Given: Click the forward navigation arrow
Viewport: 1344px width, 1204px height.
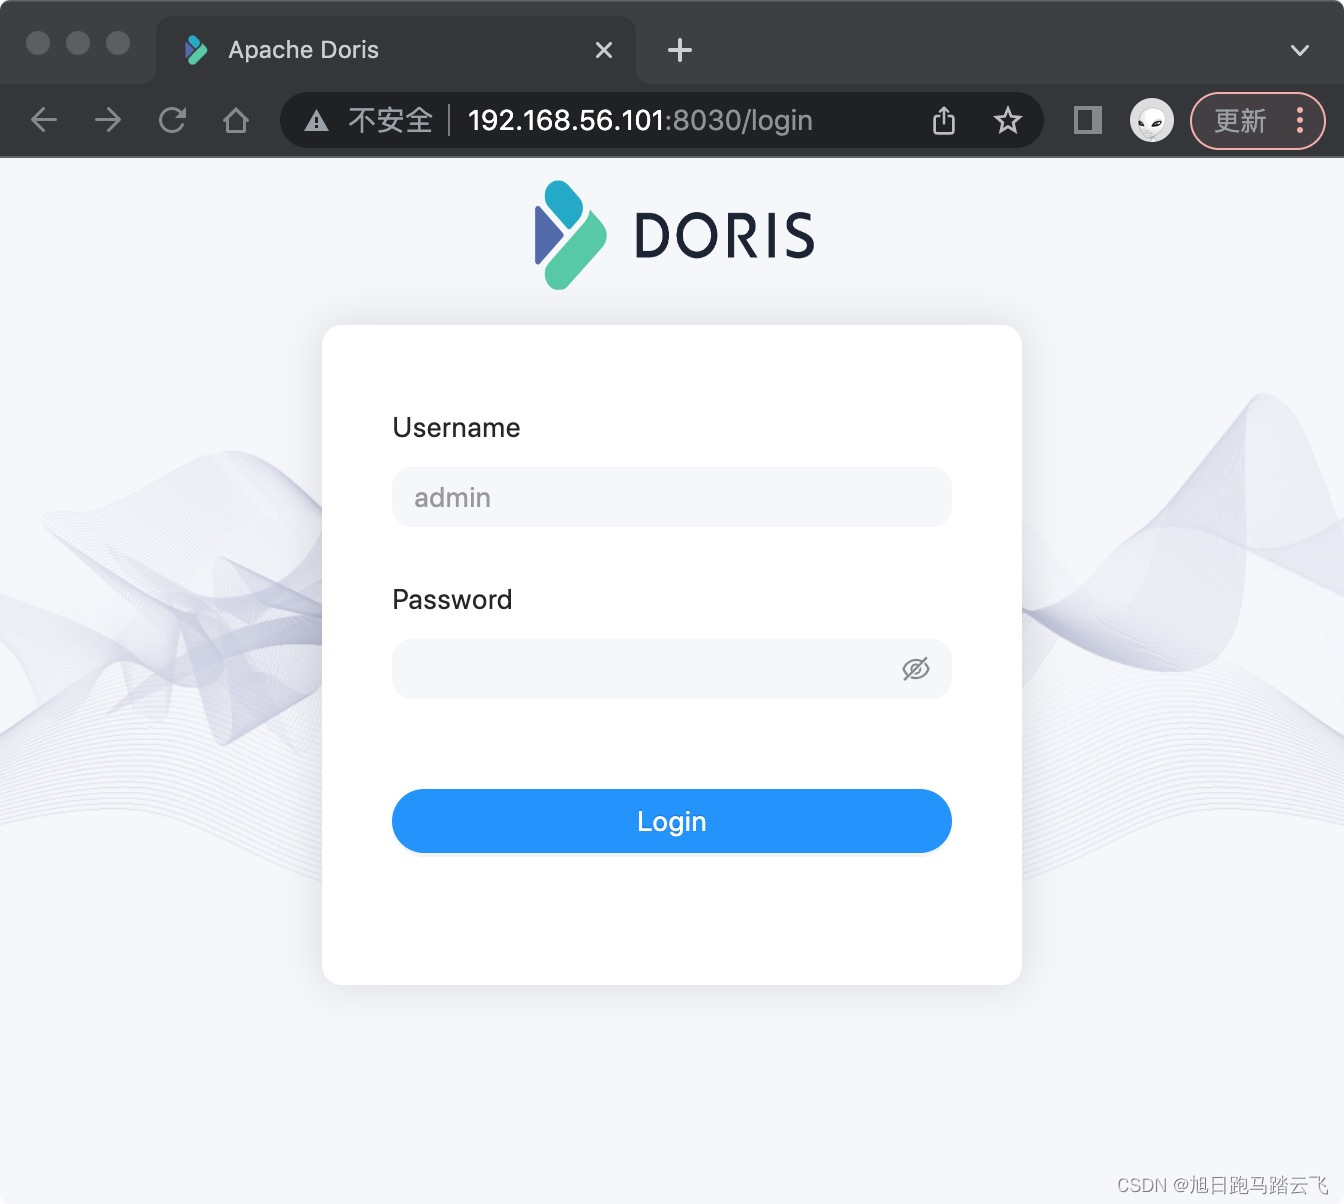Looking at the screenshot, I should [107, 120].
